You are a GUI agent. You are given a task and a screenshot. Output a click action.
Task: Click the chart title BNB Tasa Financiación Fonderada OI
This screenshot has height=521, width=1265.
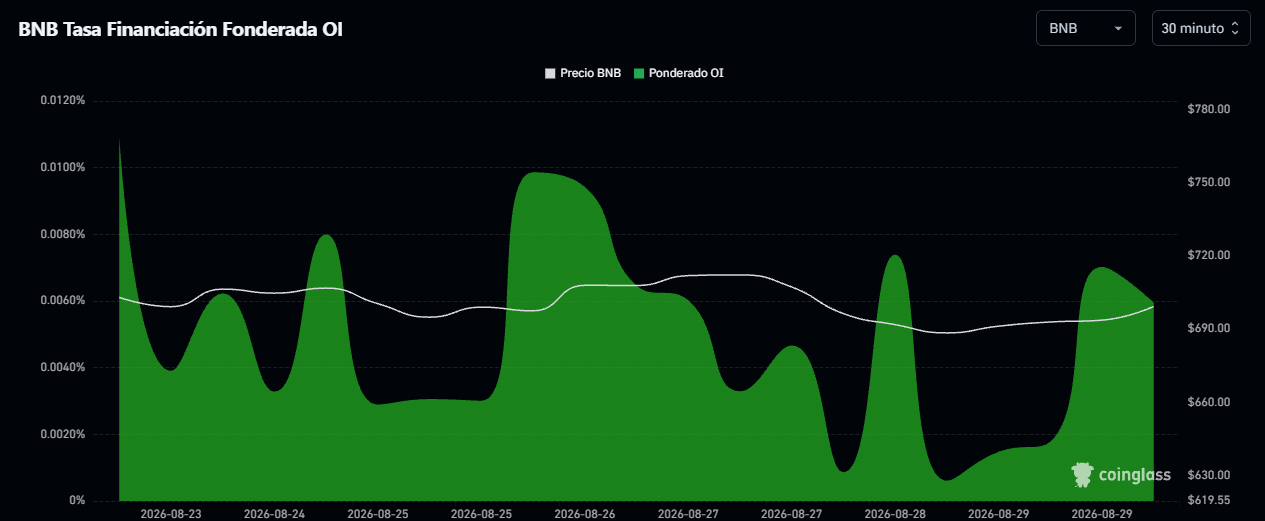(181, 29)
